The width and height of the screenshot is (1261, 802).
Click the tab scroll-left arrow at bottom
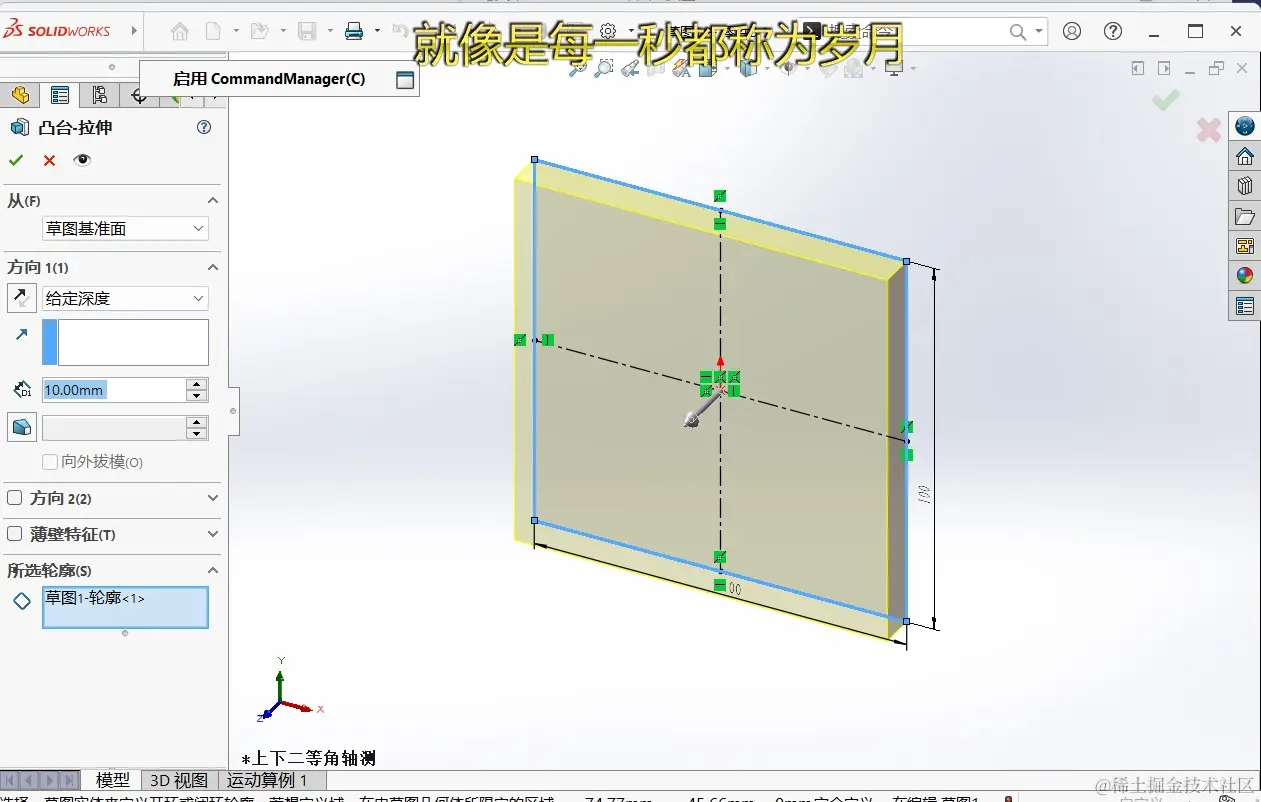[29, 780]
